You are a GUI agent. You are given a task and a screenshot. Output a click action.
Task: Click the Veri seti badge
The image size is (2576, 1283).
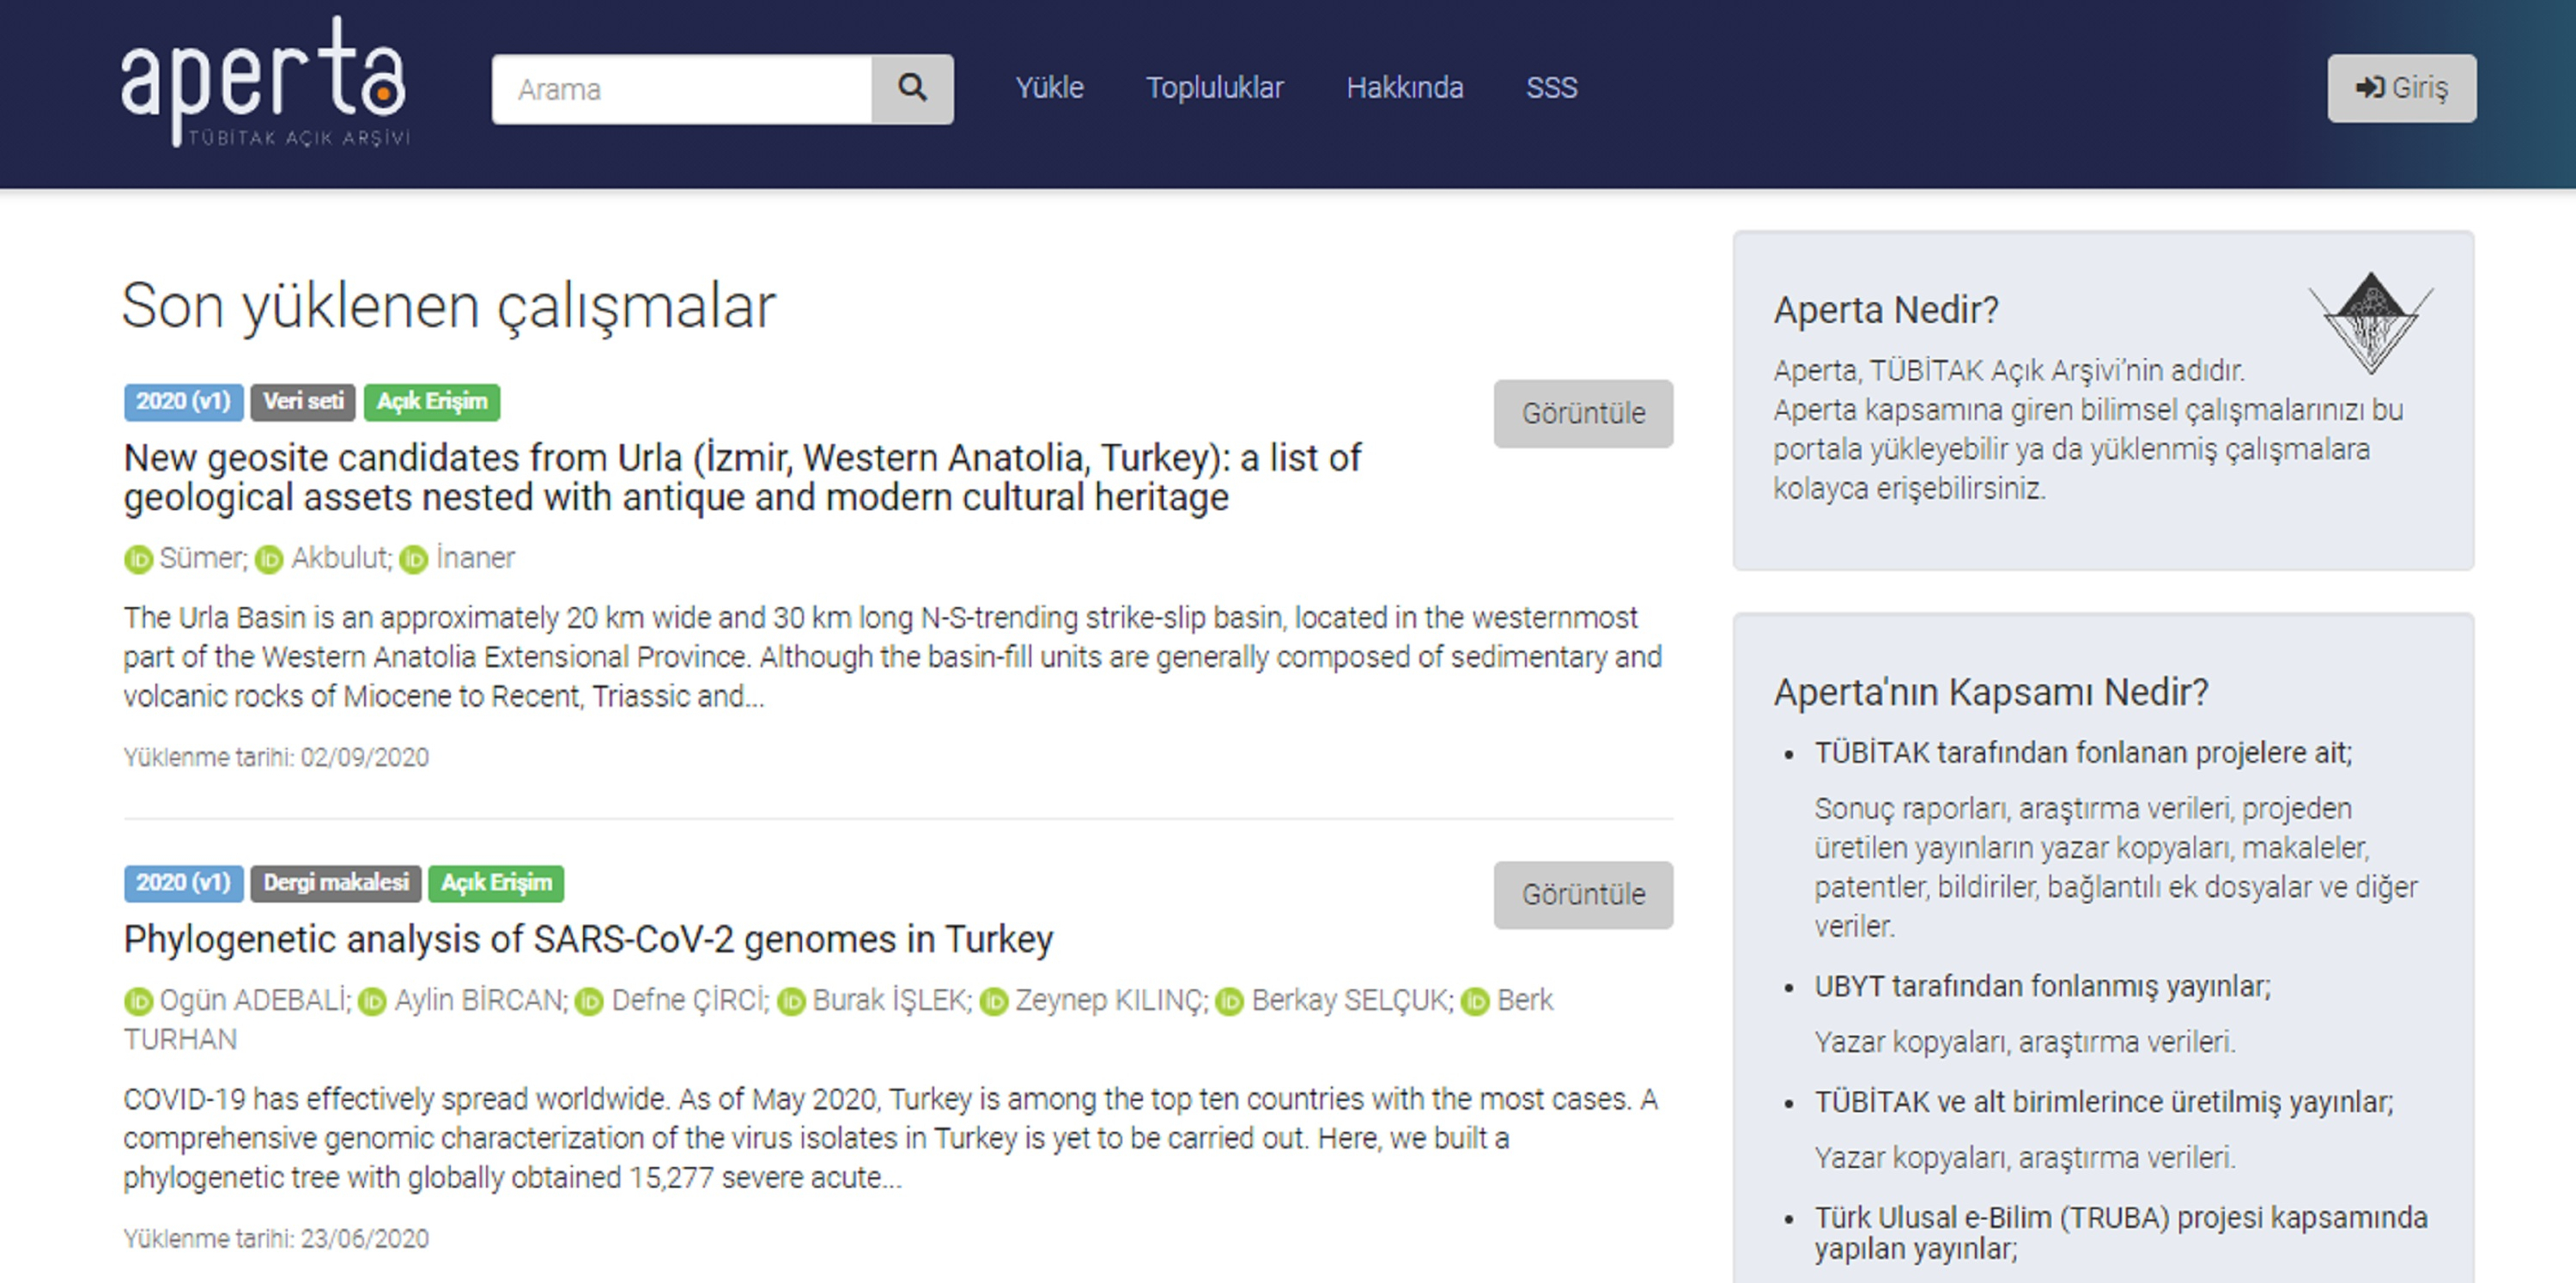pos(303,402)
